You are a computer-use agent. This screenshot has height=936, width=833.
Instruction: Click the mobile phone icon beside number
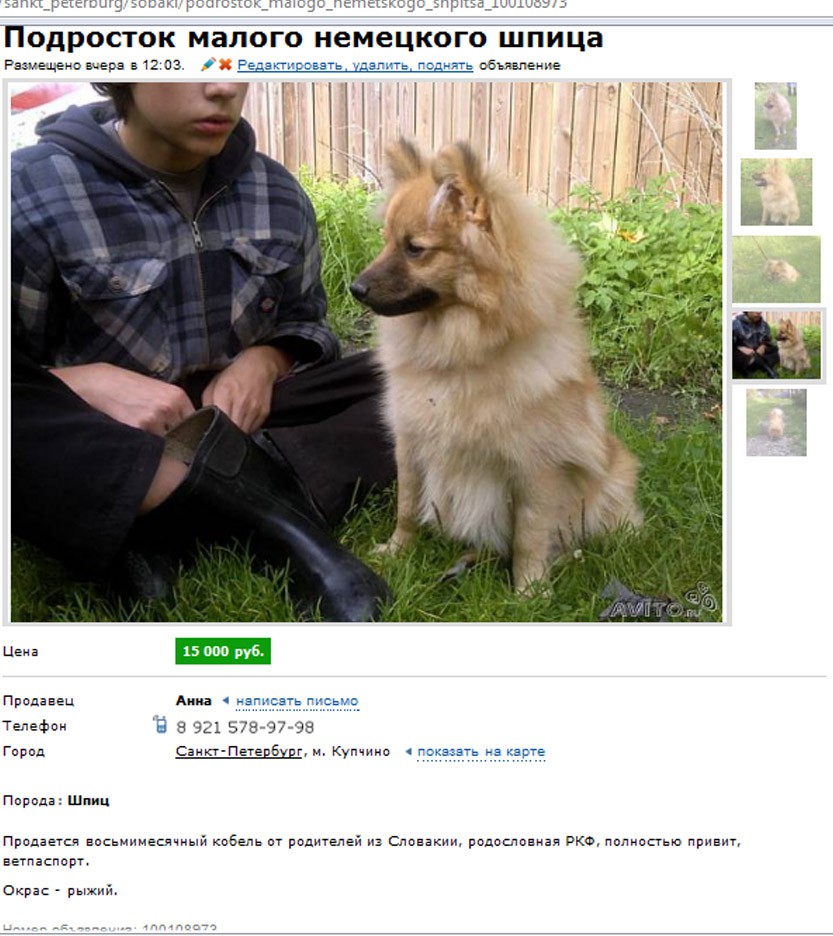[160, 724]
